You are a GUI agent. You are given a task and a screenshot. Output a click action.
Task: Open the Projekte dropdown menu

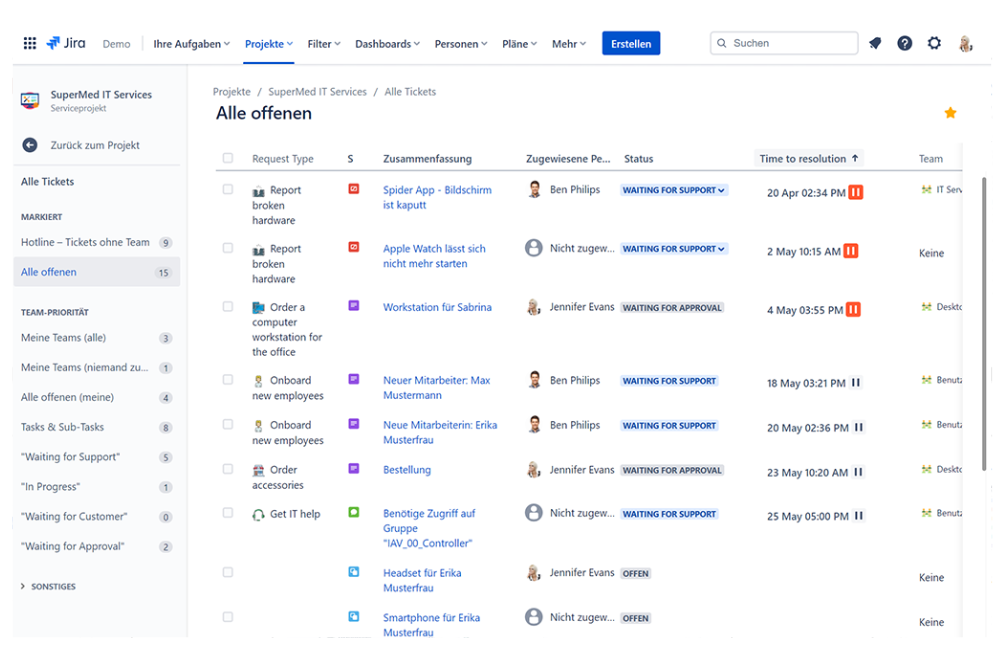click(x=268, y=44)
